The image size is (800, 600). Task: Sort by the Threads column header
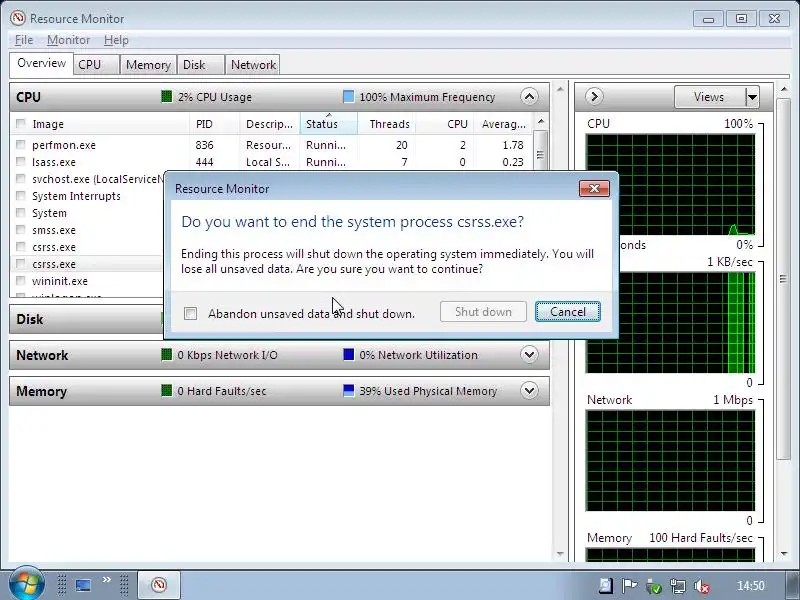click(x=386, y=124)
